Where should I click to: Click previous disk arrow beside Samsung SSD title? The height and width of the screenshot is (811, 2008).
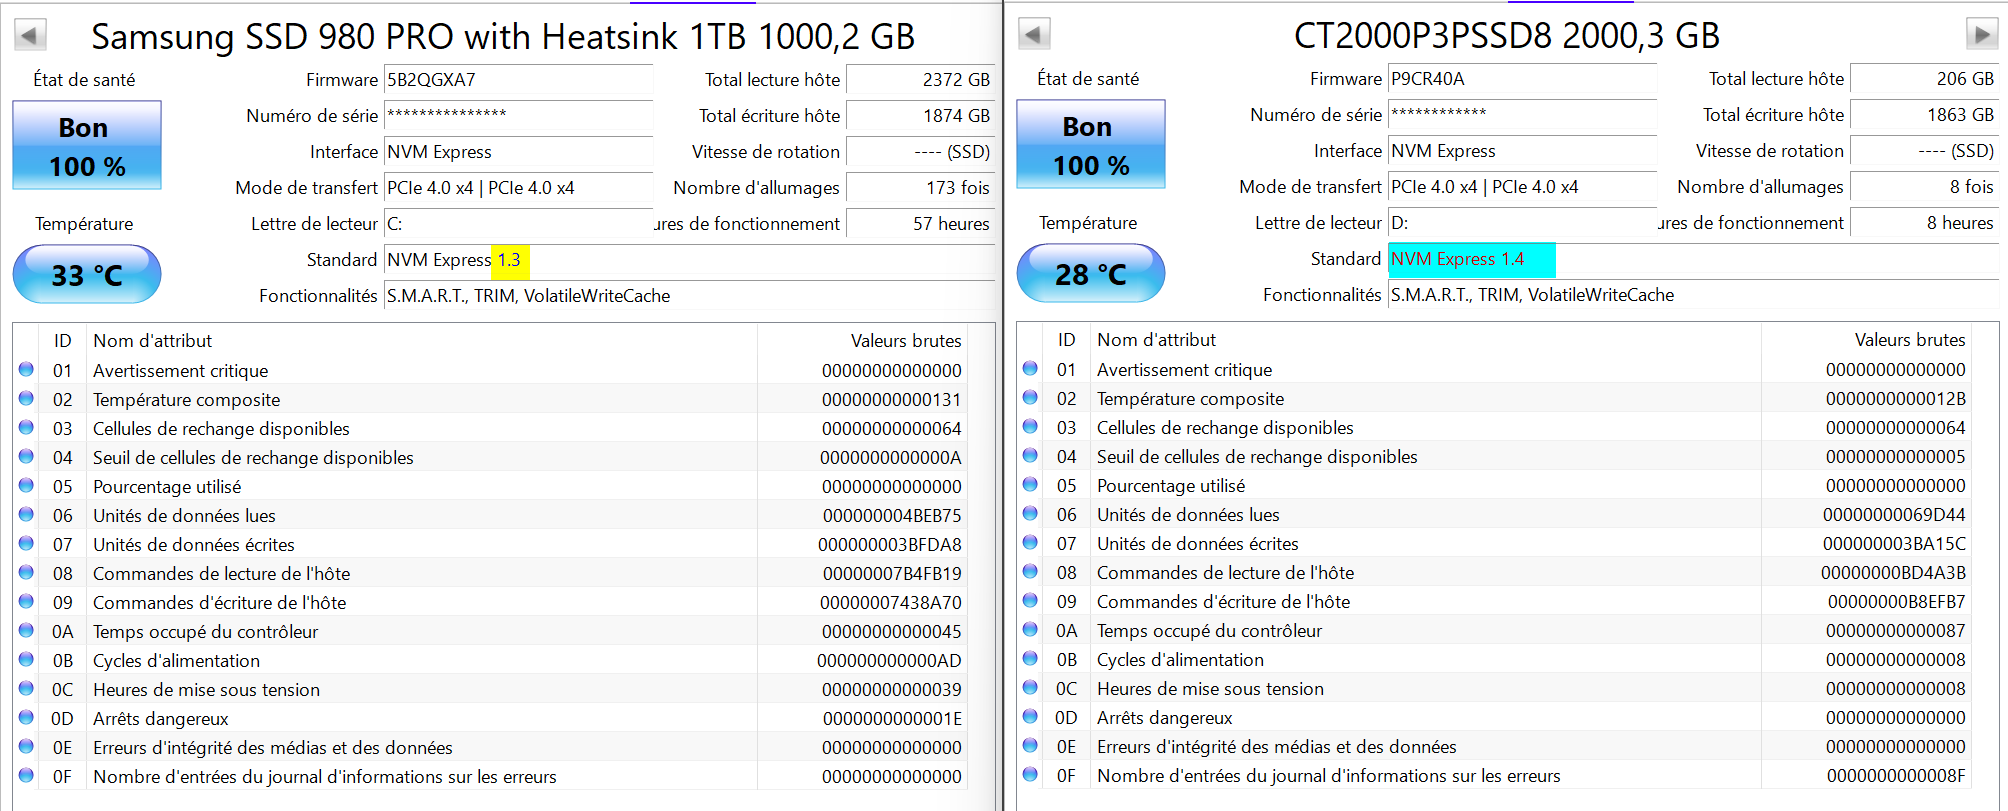30,36
